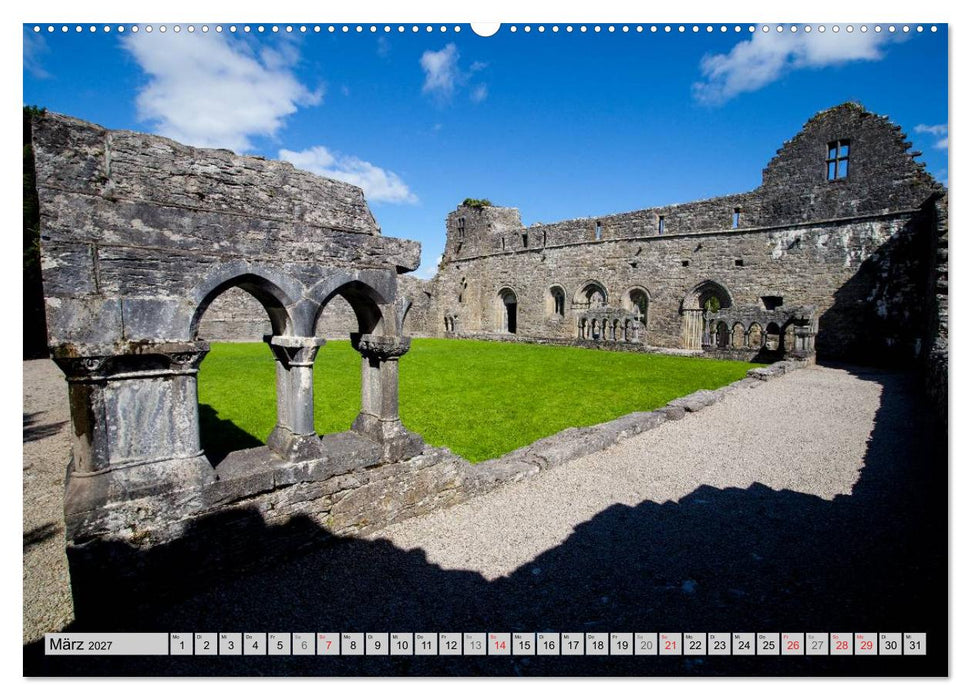The height and width of the screenshot is (700, 971).
Task: Select greyed Saturday 6 date cell
Action: click(303, 644)
